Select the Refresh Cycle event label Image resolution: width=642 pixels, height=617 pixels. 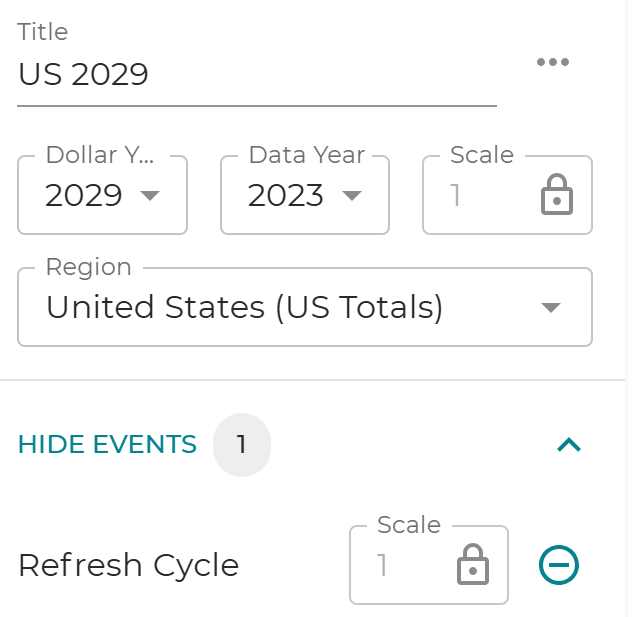(x=129, y=566)
